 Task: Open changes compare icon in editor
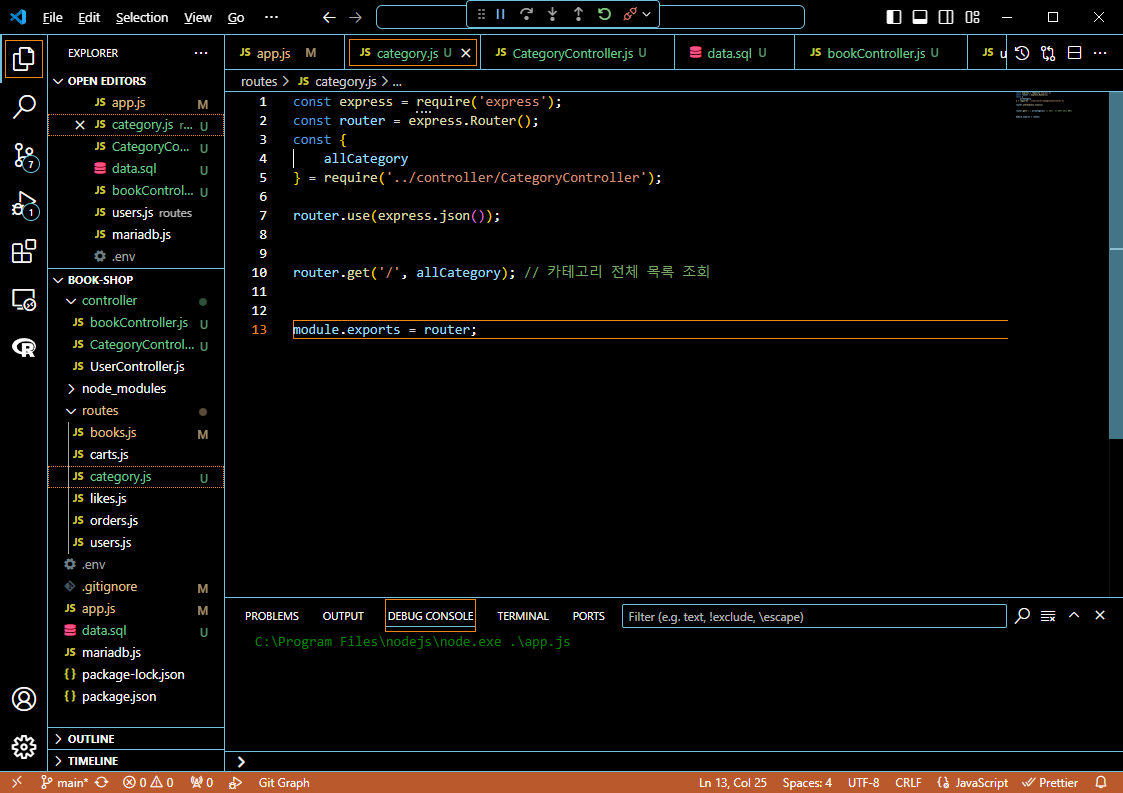click(x=1049, y=53)
